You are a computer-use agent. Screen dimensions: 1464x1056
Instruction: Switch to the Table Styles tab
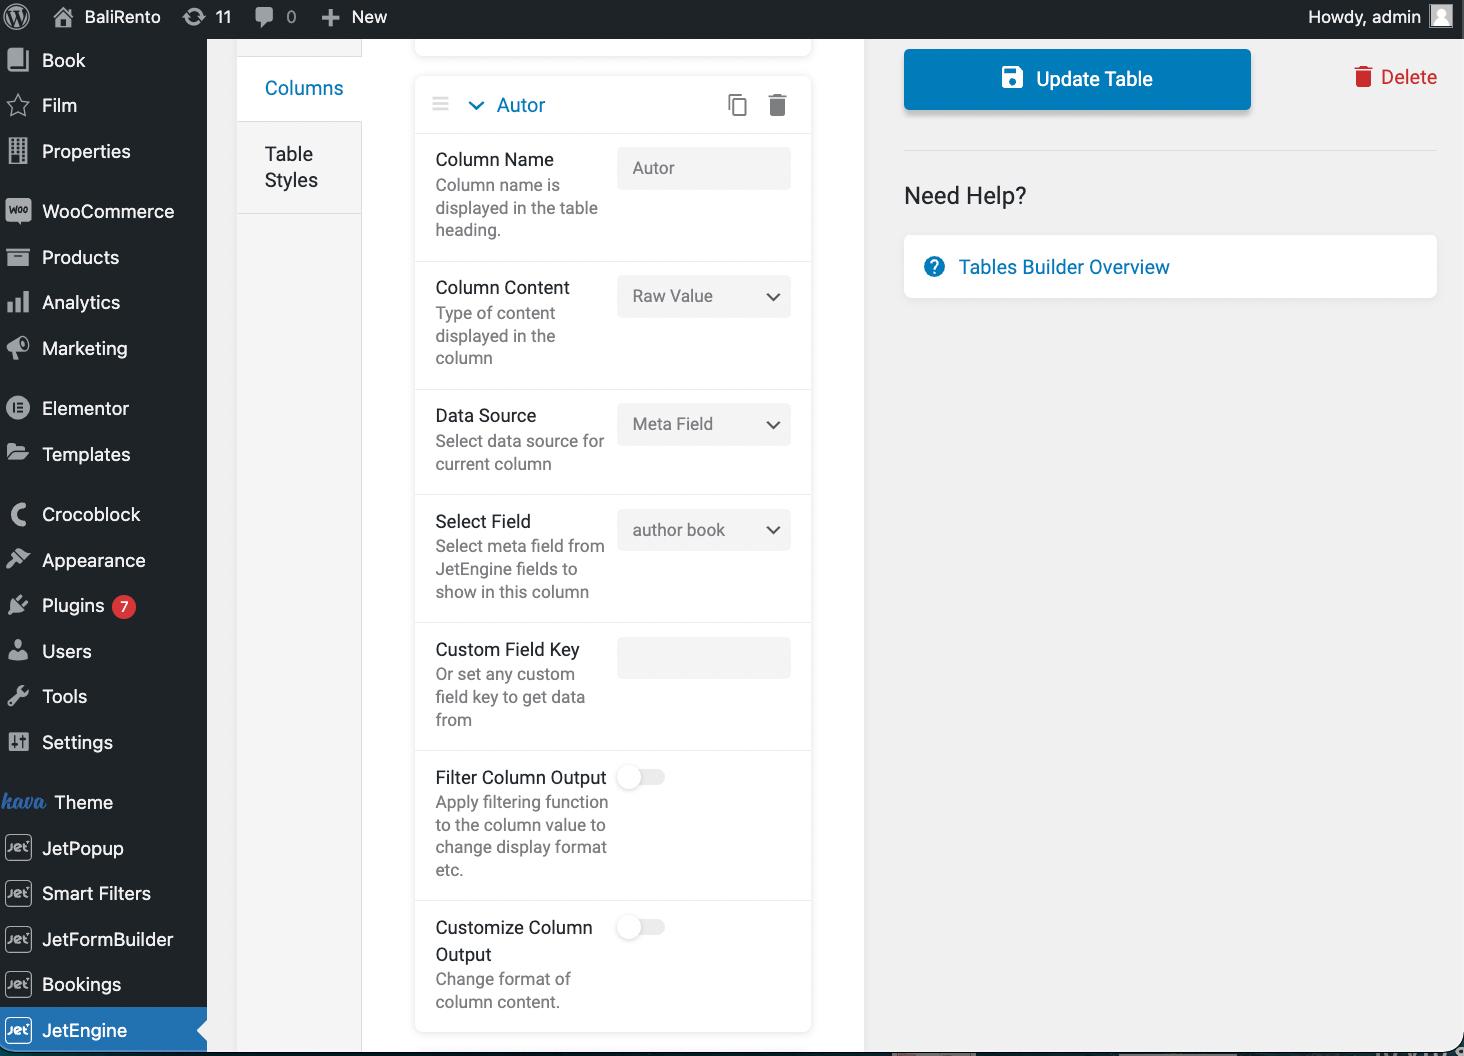click(x=299, y=167)
